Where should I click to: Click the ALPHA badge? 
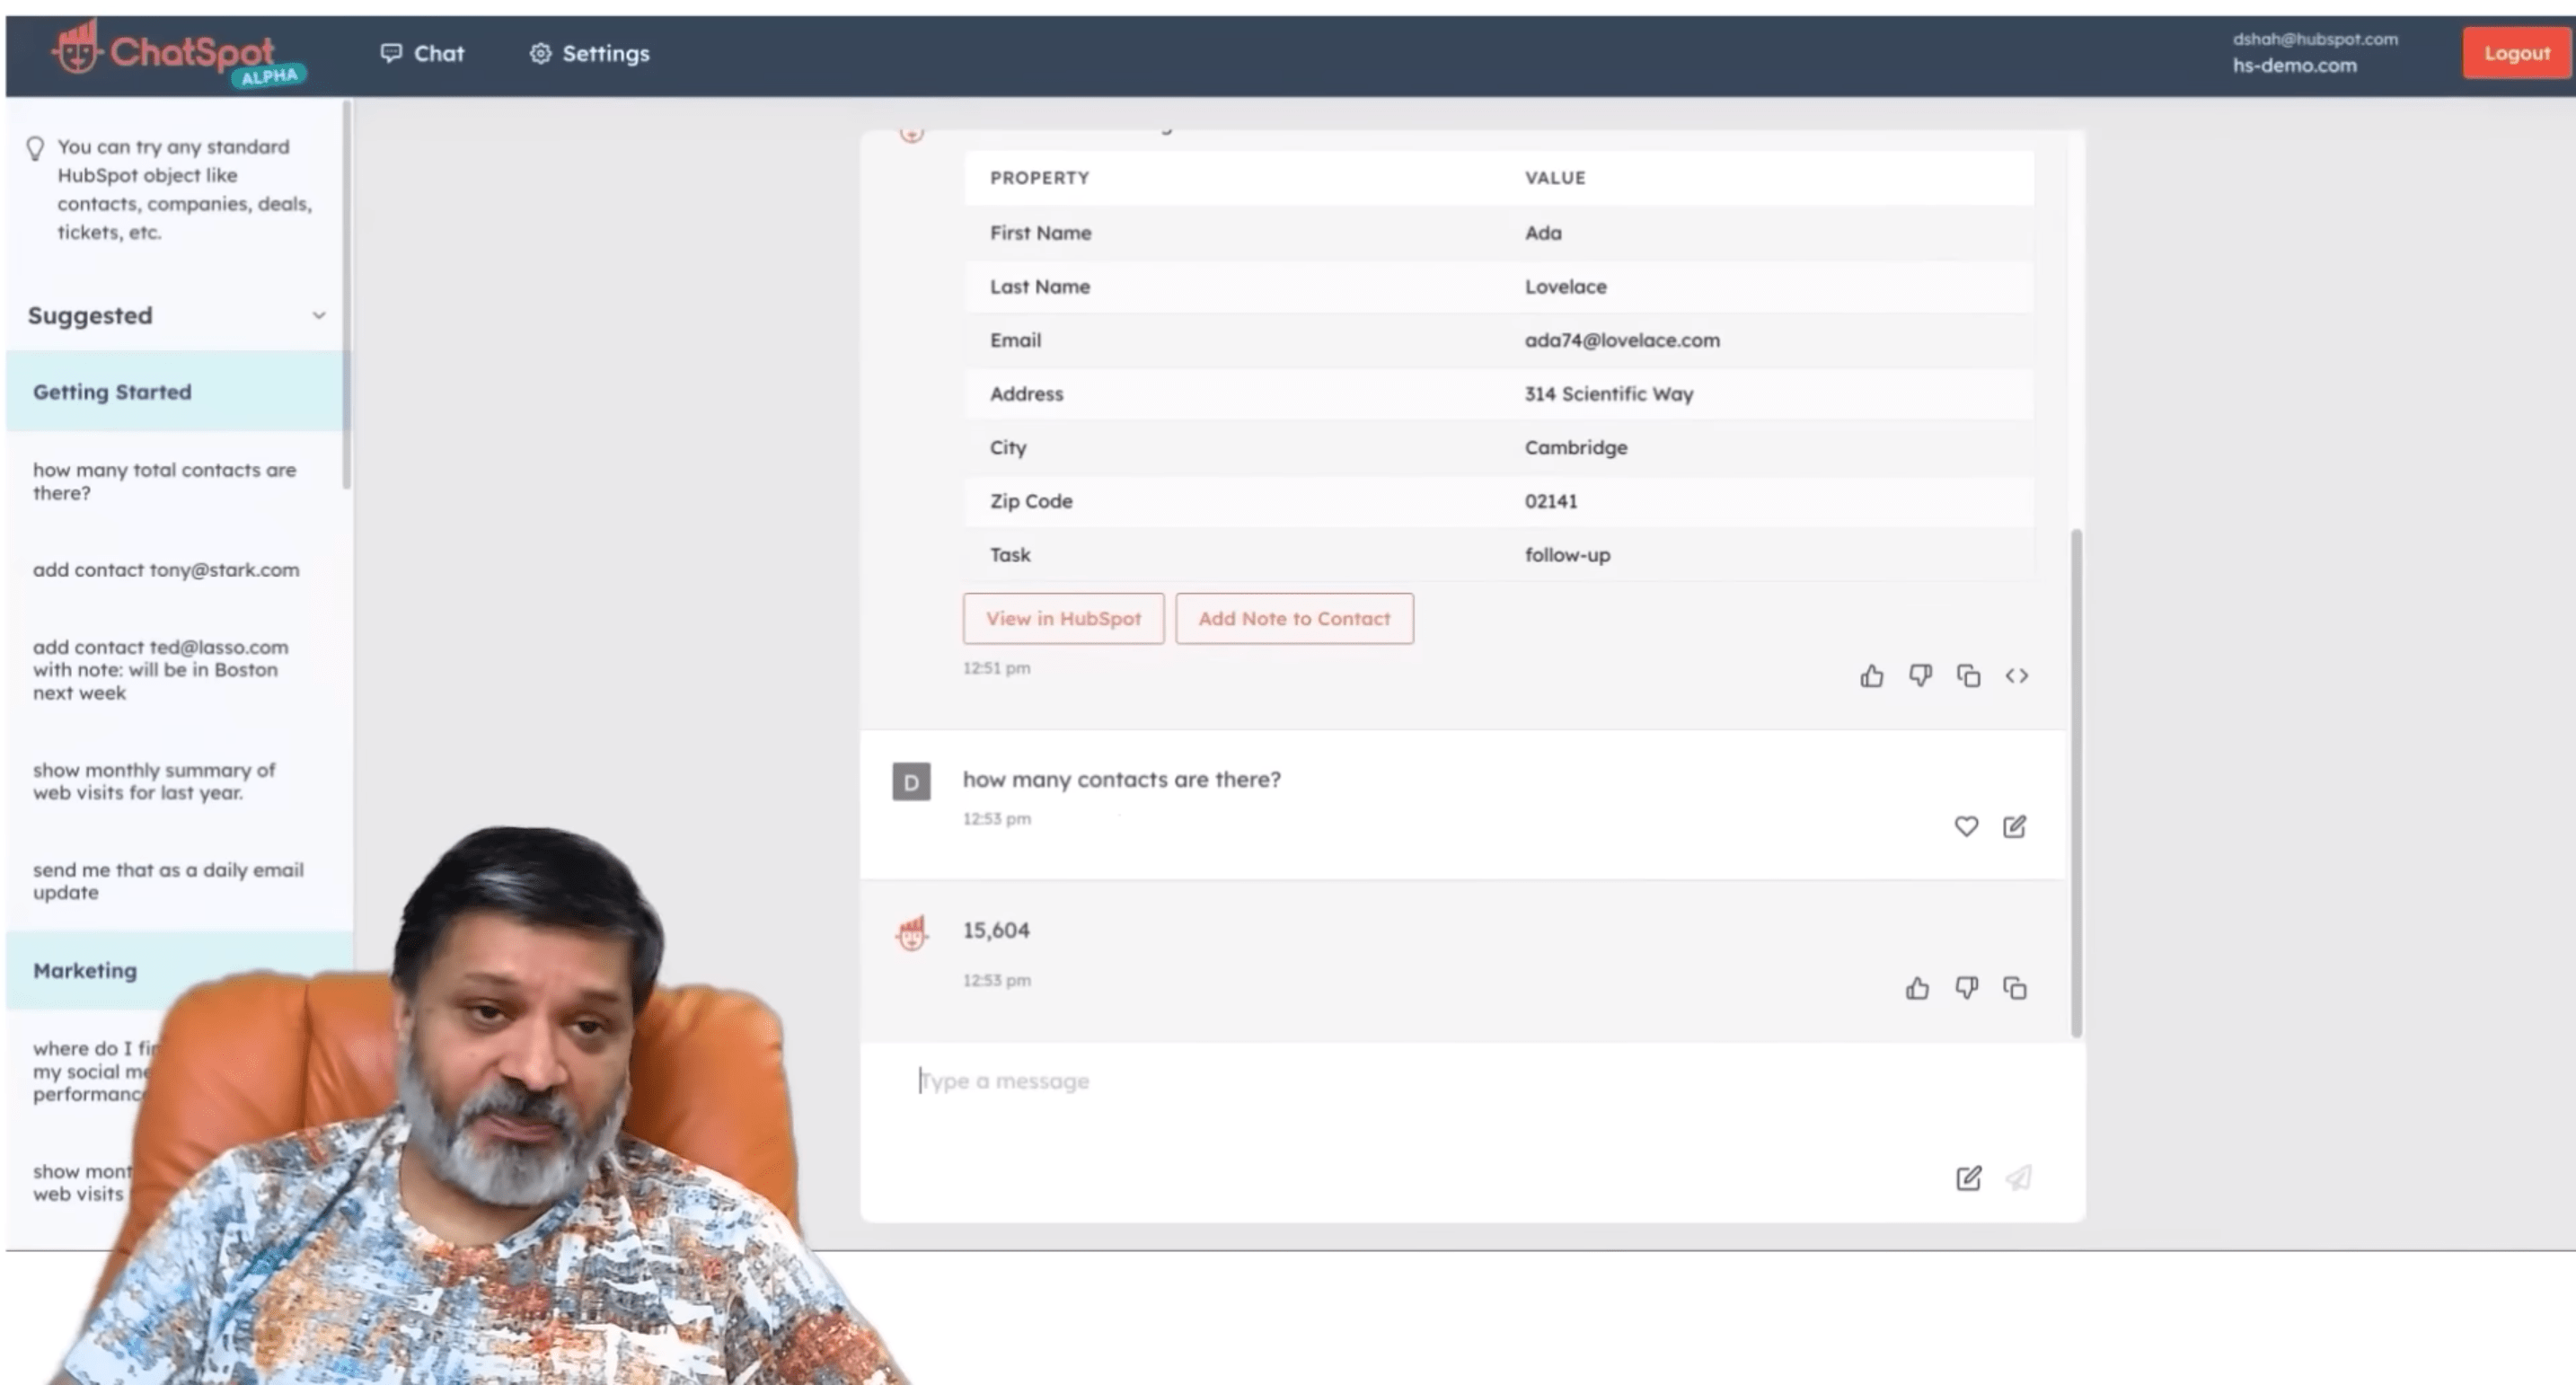[269, 76]
